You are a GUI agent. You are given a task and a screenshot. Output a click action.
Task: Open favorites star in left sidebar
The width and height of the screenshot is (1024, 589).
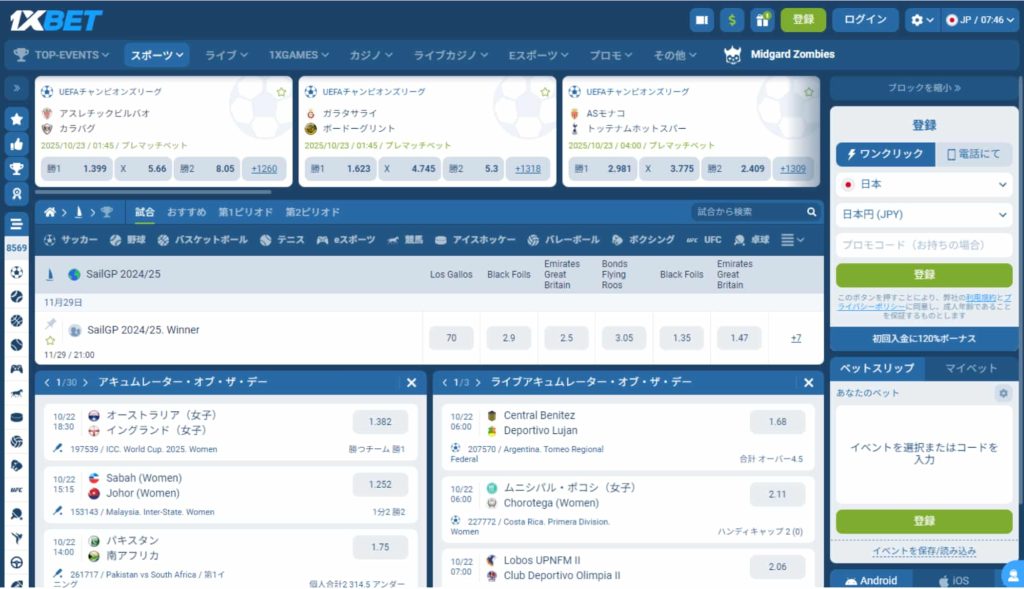pos(17,118)
